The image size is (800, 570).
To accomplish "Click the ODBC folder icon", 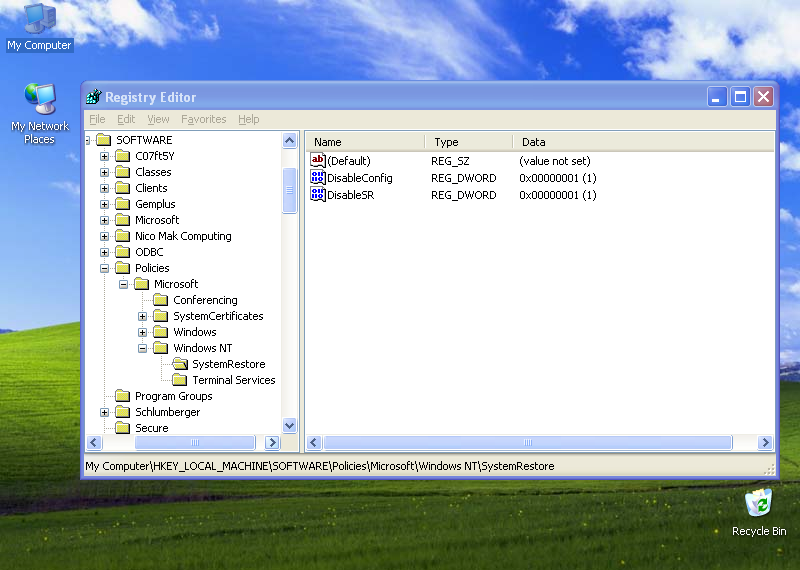I will 122,252.
